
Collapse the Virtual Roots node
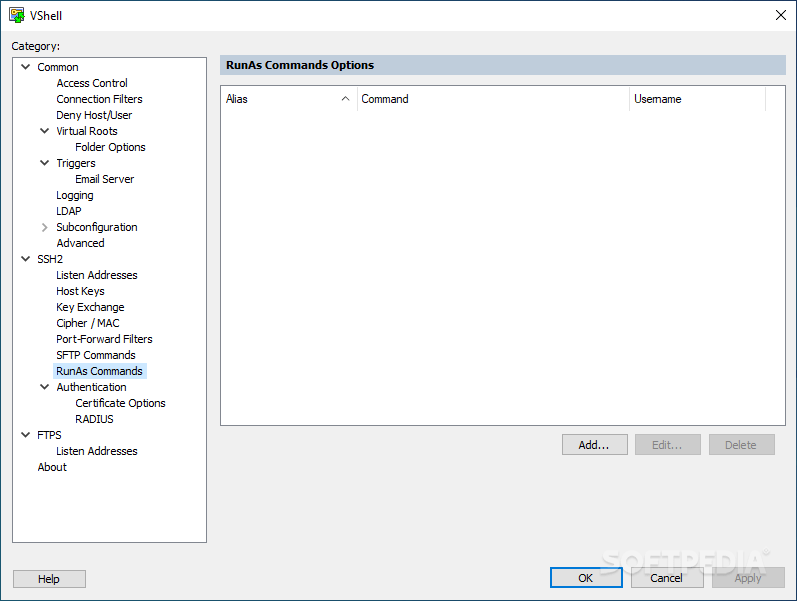(45, 131)
